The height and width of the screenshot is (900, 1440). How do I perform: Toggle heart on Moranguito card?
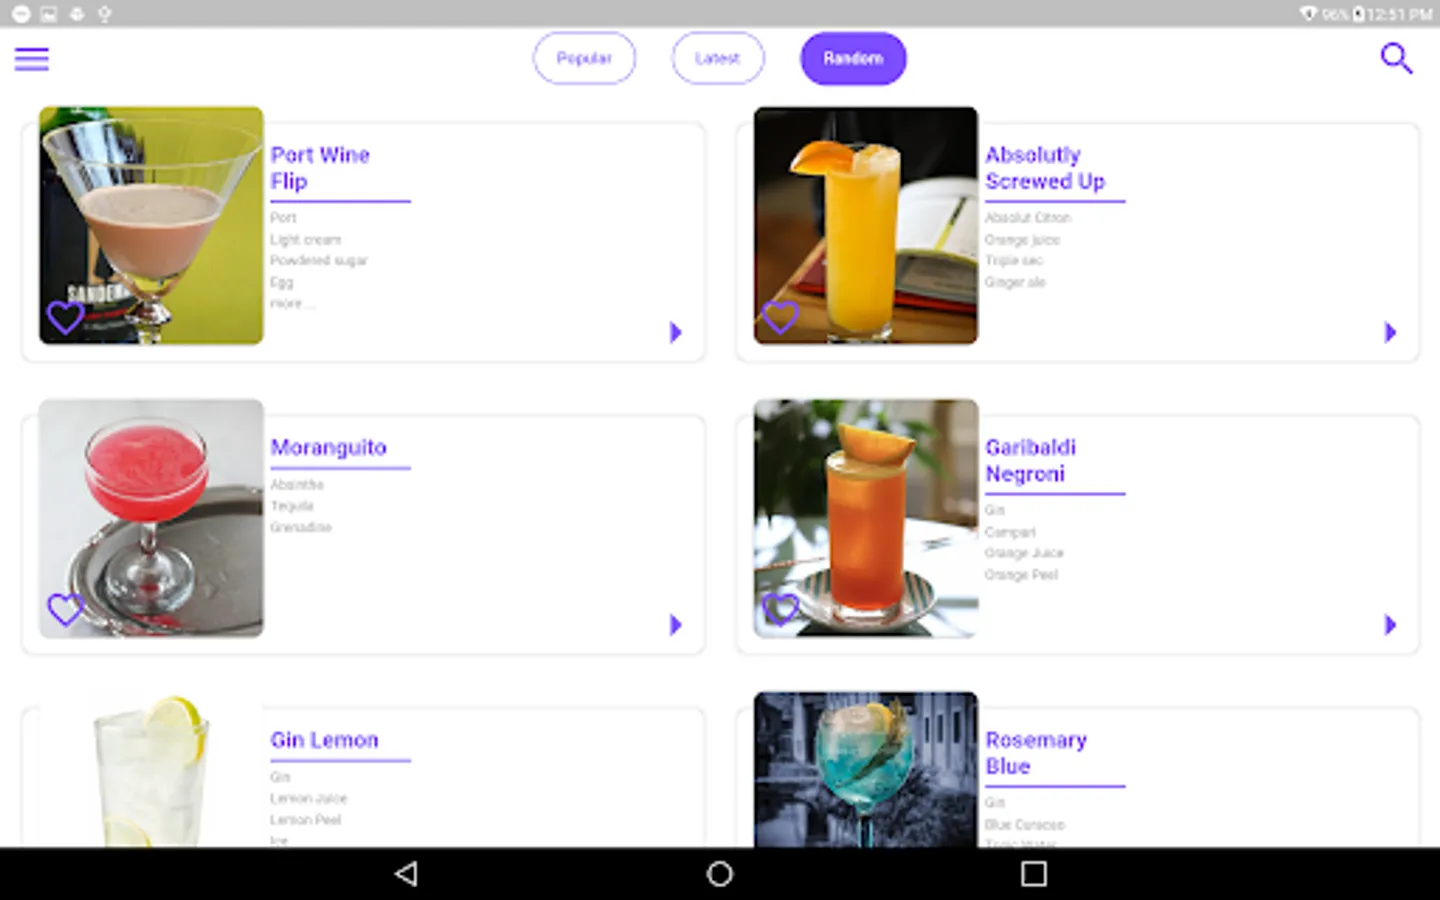click(x=66, y=609)
